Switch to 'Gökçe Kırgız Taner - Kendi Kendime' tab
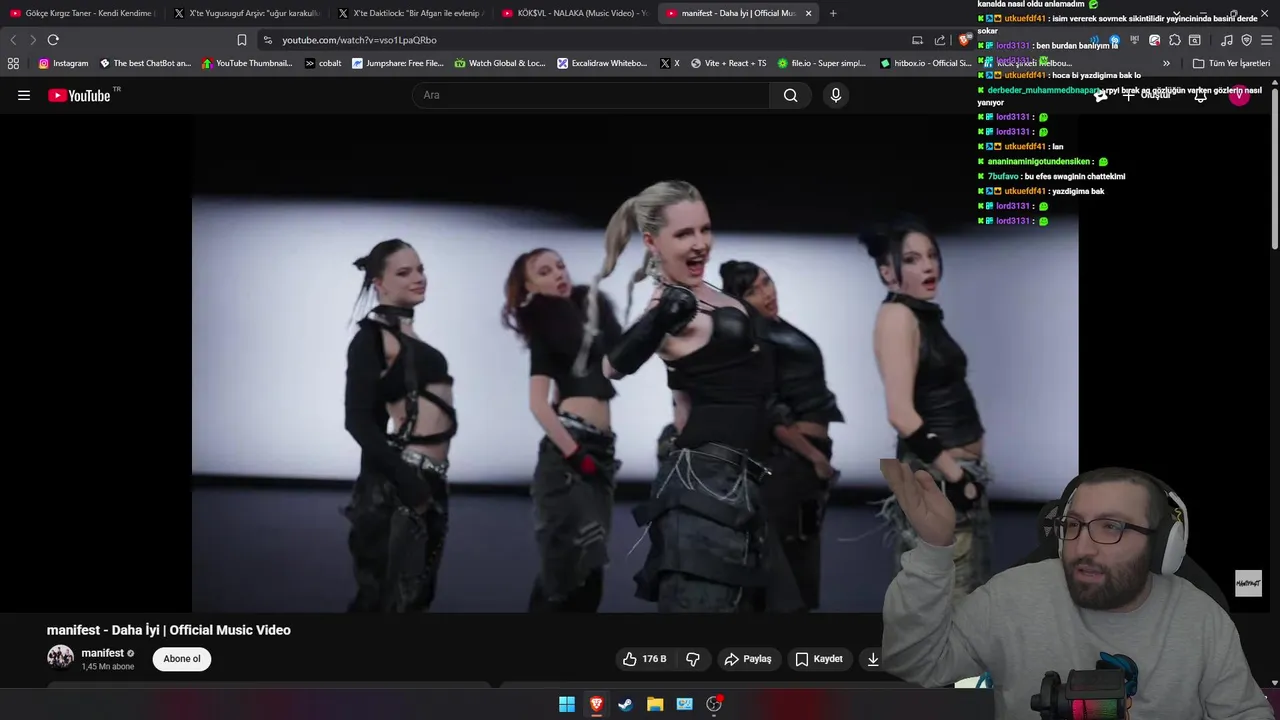 [x=81, y=13]
